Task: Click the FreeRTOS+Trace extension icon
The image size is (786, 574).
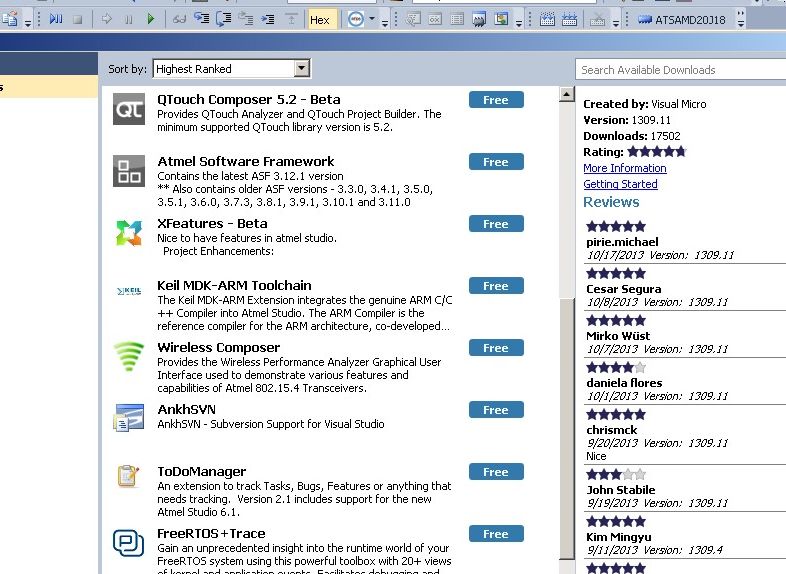Action: pos(128,542)
